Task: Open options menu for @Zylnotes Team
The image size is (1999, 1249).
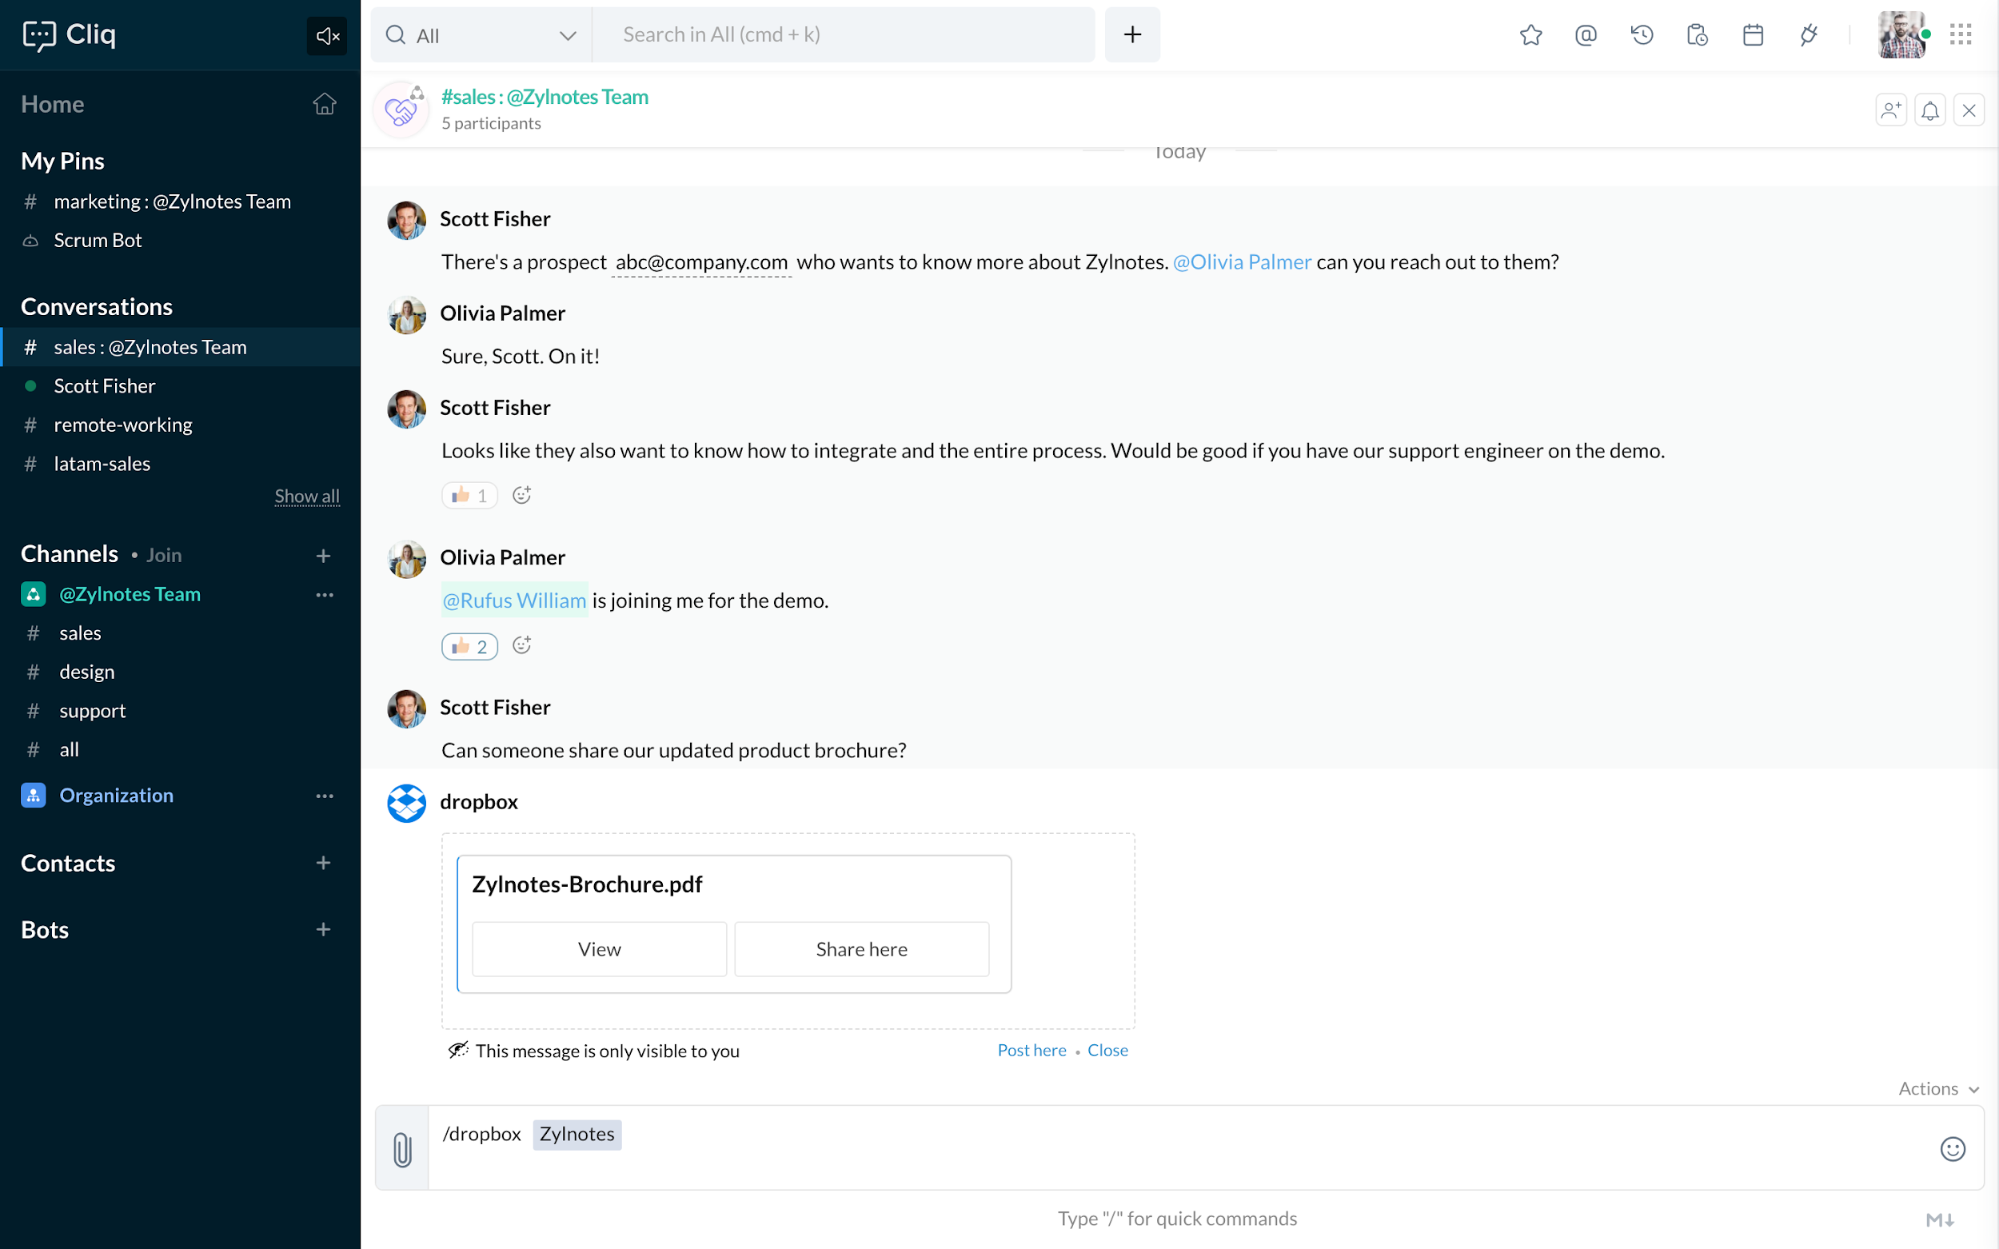Action: (x=324, y=595)
